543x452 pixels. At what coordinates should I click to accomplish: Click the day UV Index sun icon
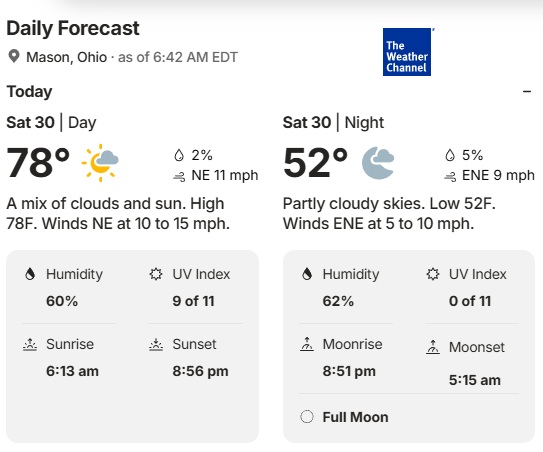(156, 274)
